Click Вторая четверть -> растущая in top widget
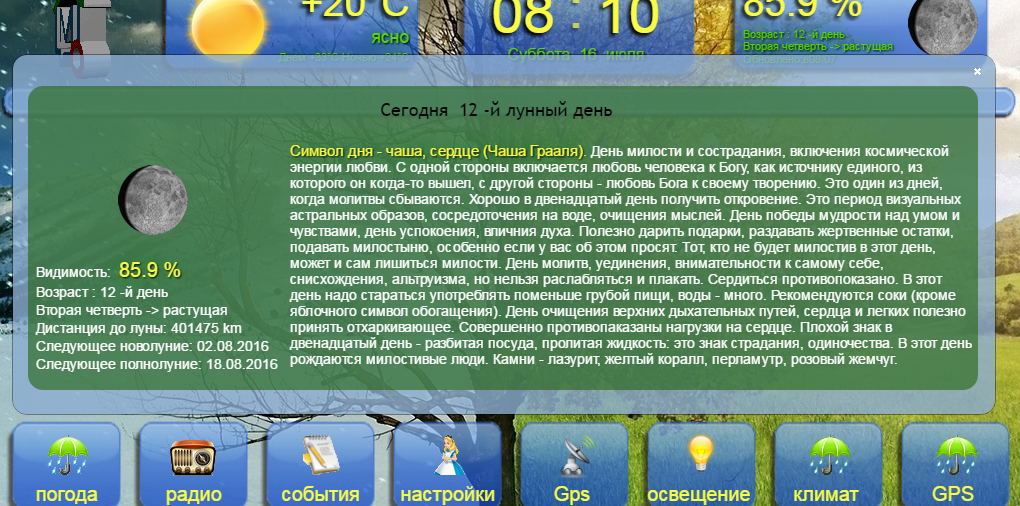1020x506 pixels. (x=818, y=47)
